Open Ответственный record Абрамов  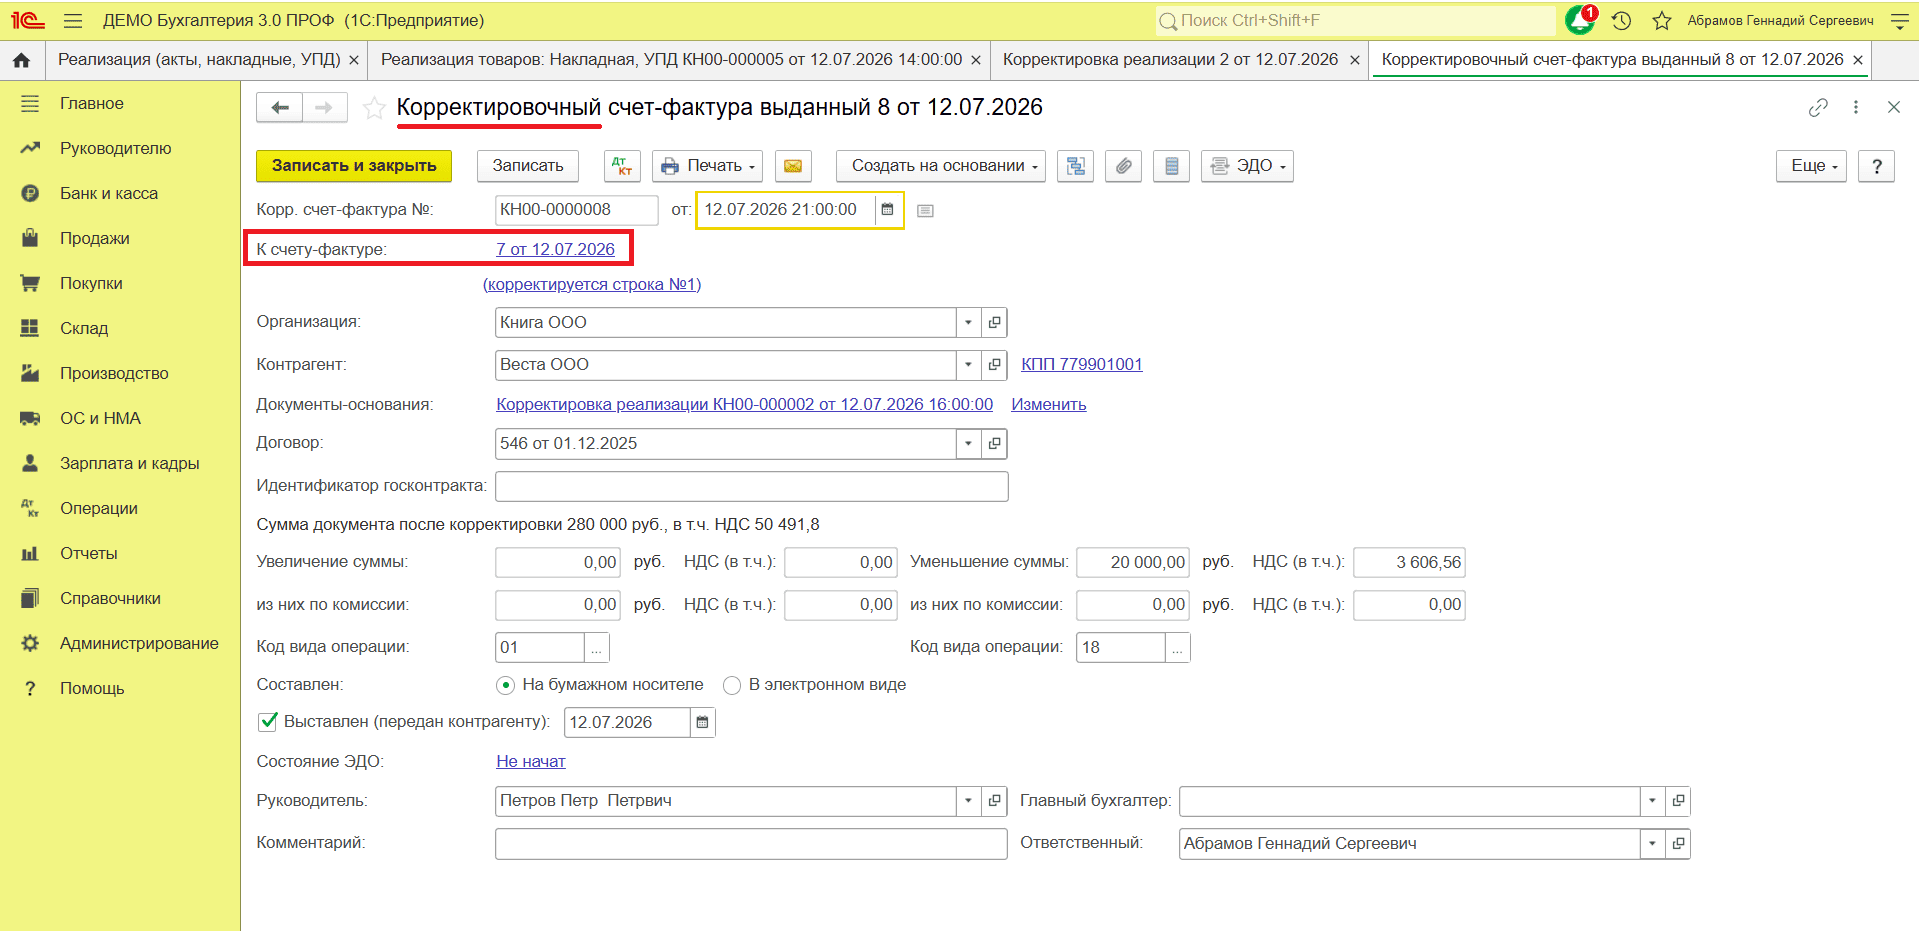(1678, 844)
